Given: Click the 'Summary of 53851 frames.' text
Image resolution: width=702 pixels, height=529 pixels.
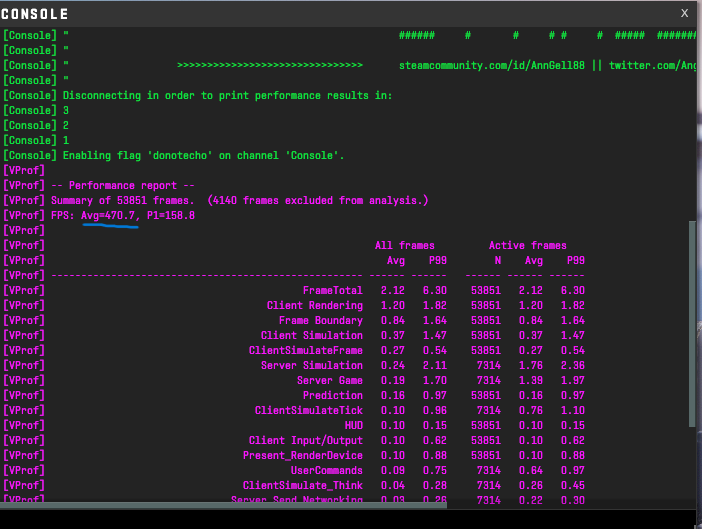Looking at the screenshot, I should point(123,201).
